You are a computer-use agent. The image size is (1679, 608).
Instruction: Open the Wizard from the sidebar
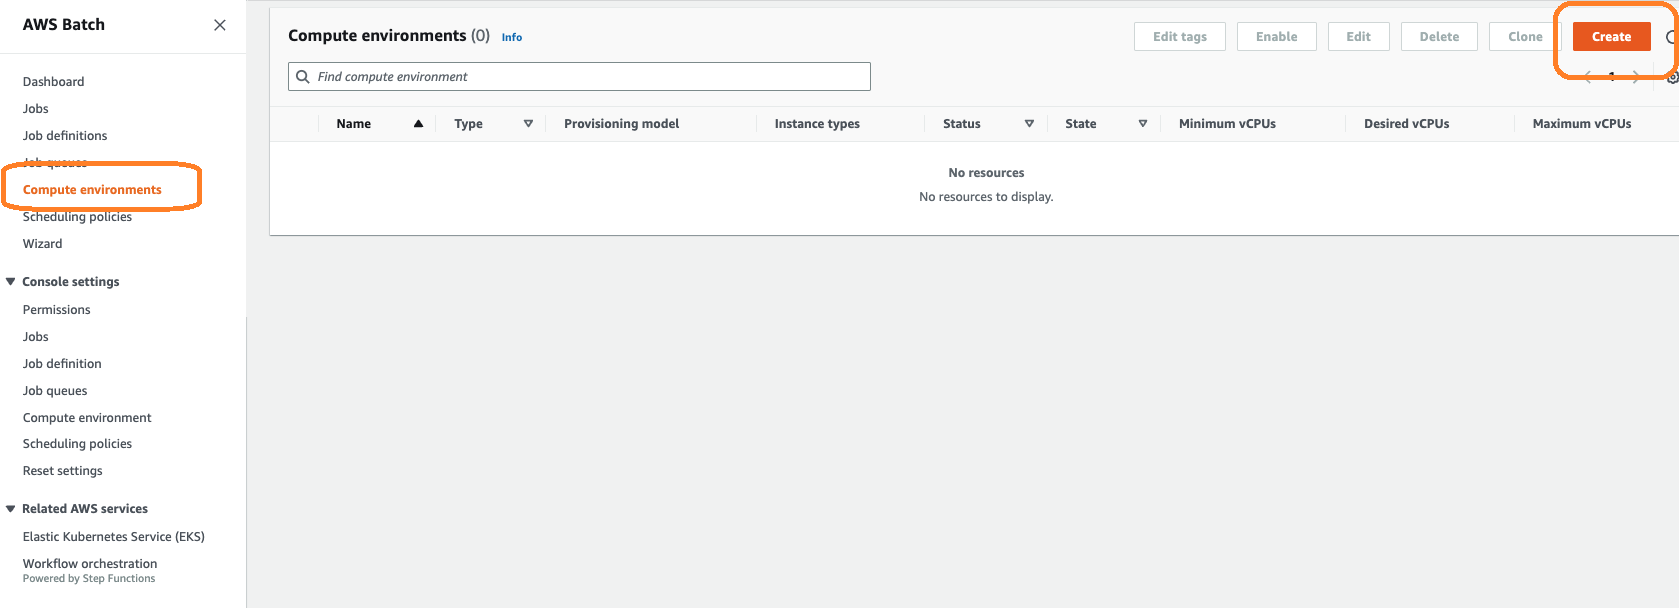point(42,244)
